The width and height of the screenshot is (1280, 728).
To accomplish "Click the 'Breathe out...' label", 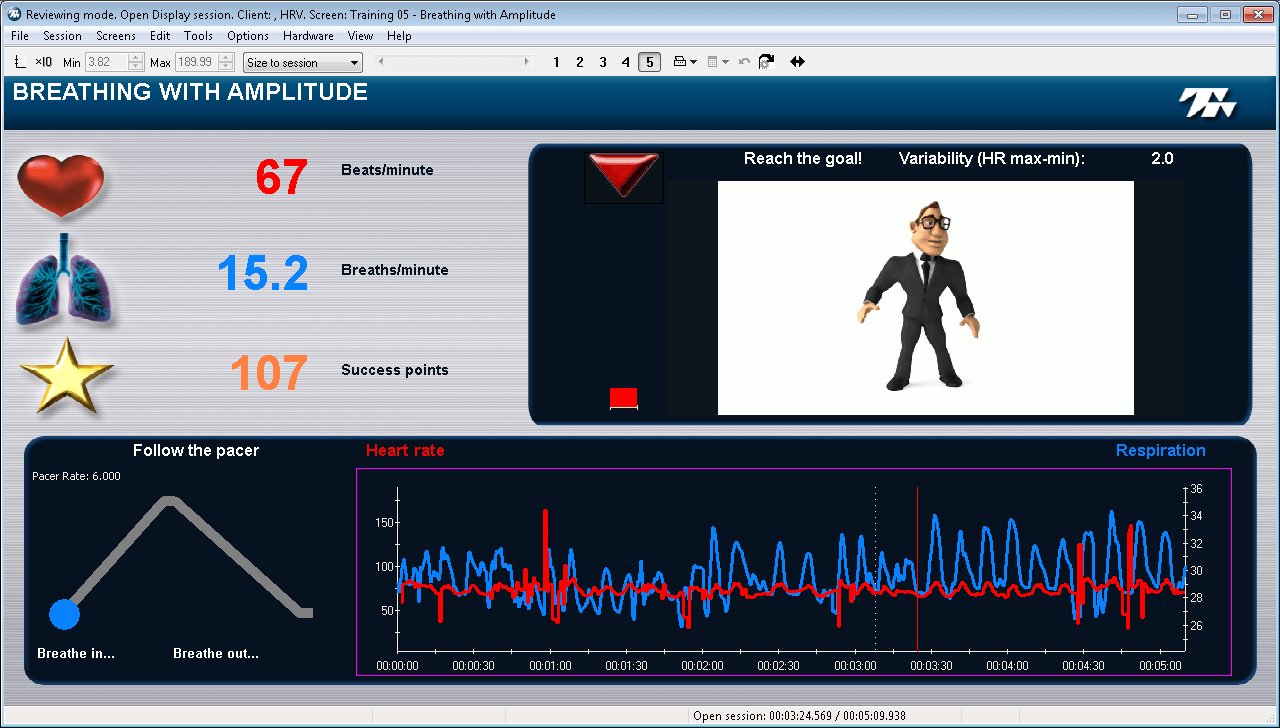I will [x=216, y=653].
